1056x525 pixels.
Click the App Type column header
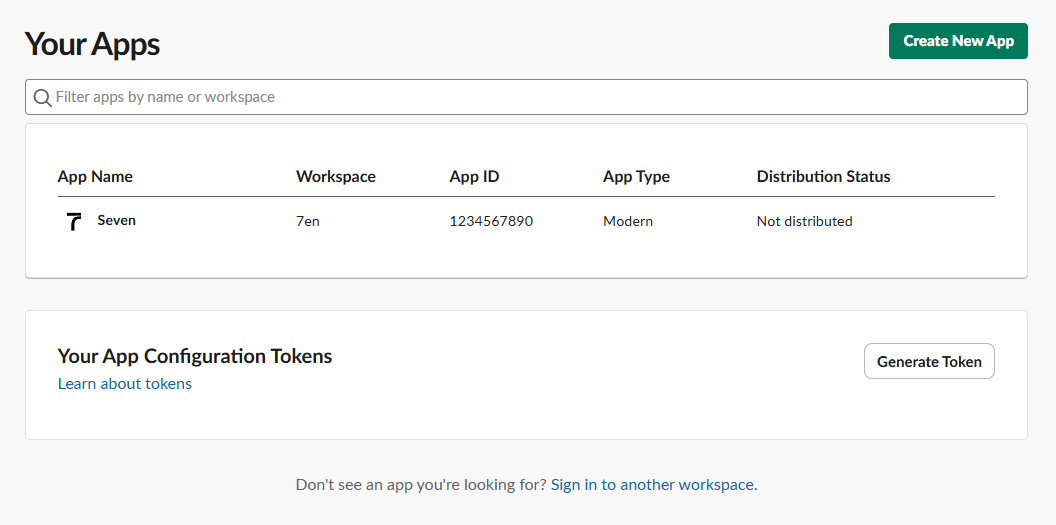(636, 176)
